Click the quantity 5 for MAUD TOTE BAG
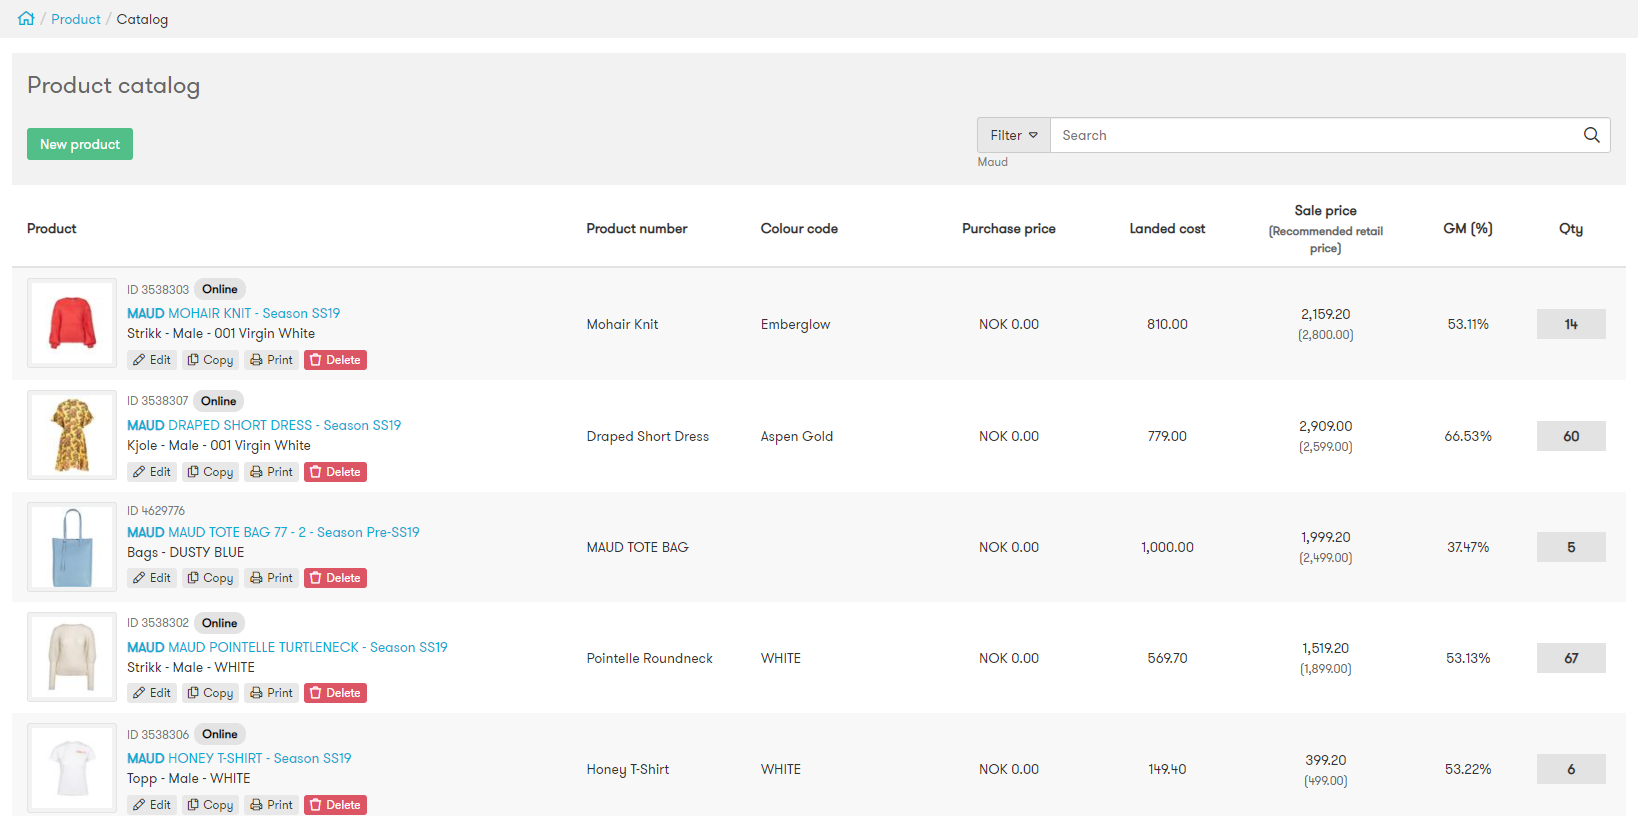 (1571, 547)
